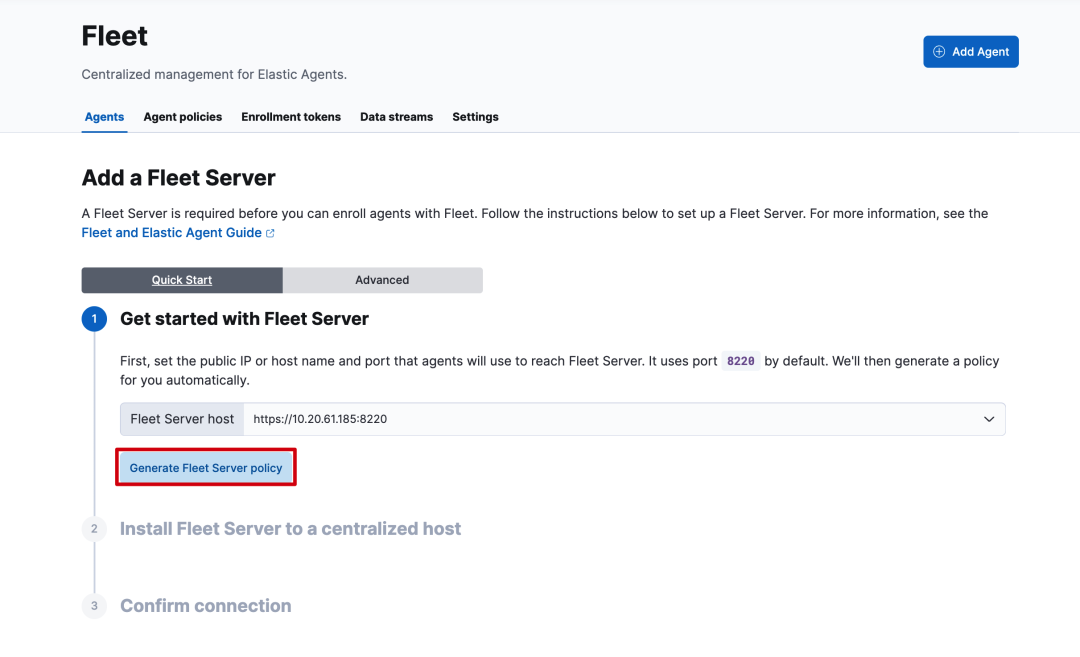Click the 8220 port code badge
The width and height of the screenshot is (1080, 657).
[740, 361]
